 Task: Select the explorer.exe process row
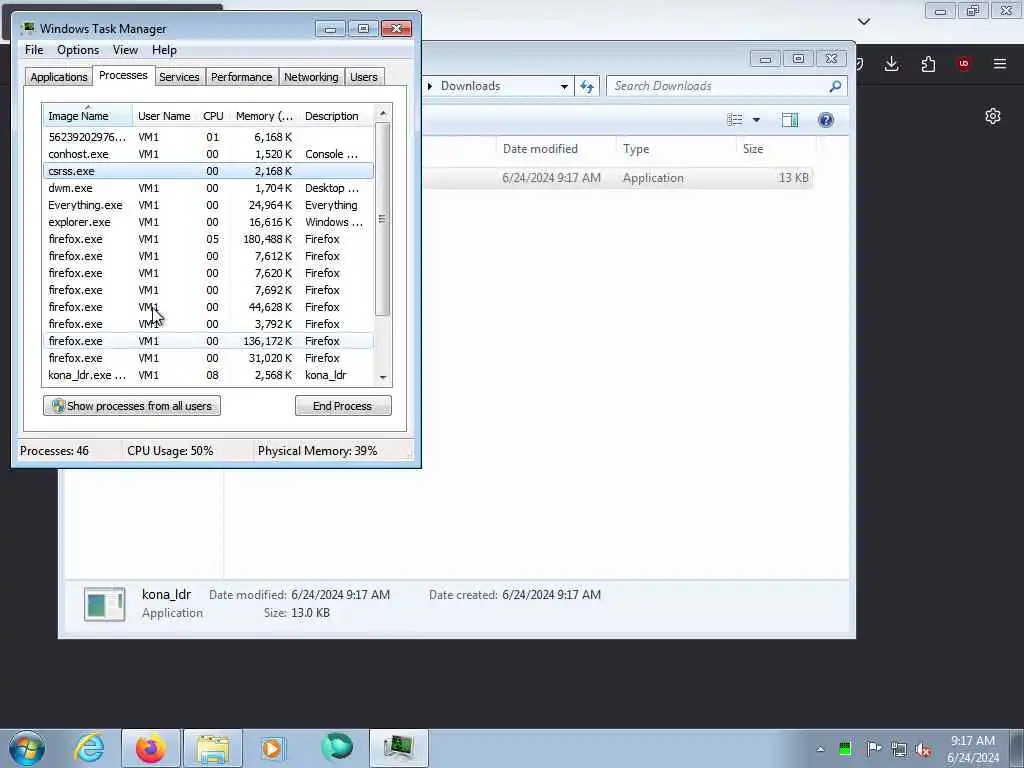point(209,222)
